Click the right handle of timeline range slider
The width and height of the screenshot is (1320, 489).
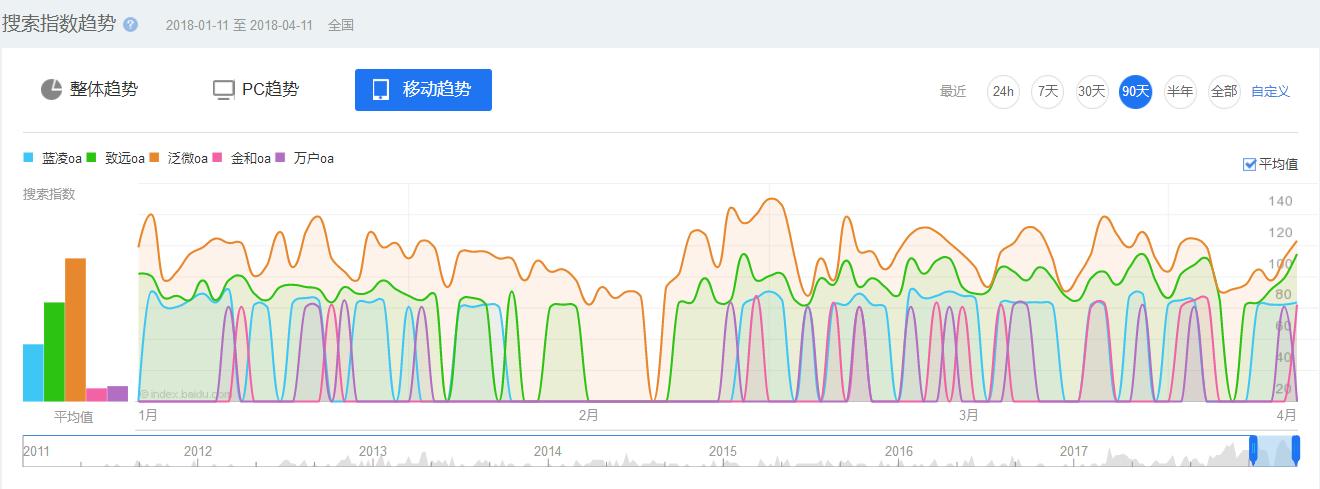pos(1295,450)
